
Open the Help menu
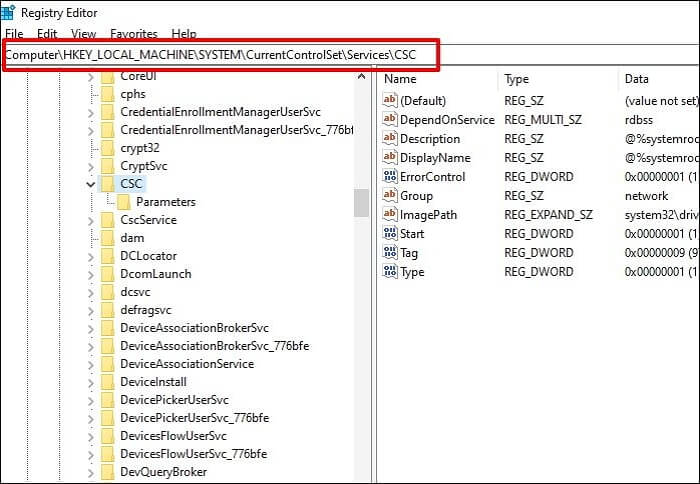coord(183,33)
